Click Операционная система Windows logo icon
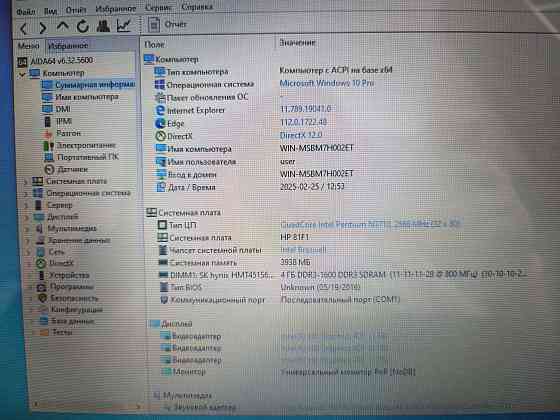Image resolution: width=560 pixels, height=420 pixels. tap(160, 85)
